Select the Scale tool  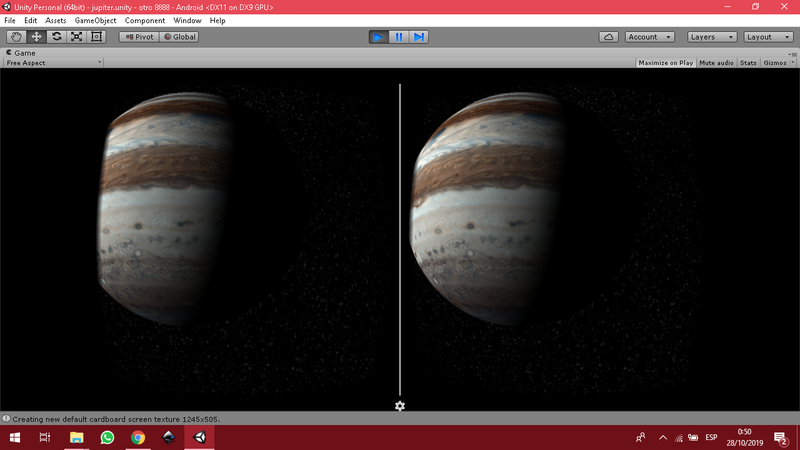[76, 37]
